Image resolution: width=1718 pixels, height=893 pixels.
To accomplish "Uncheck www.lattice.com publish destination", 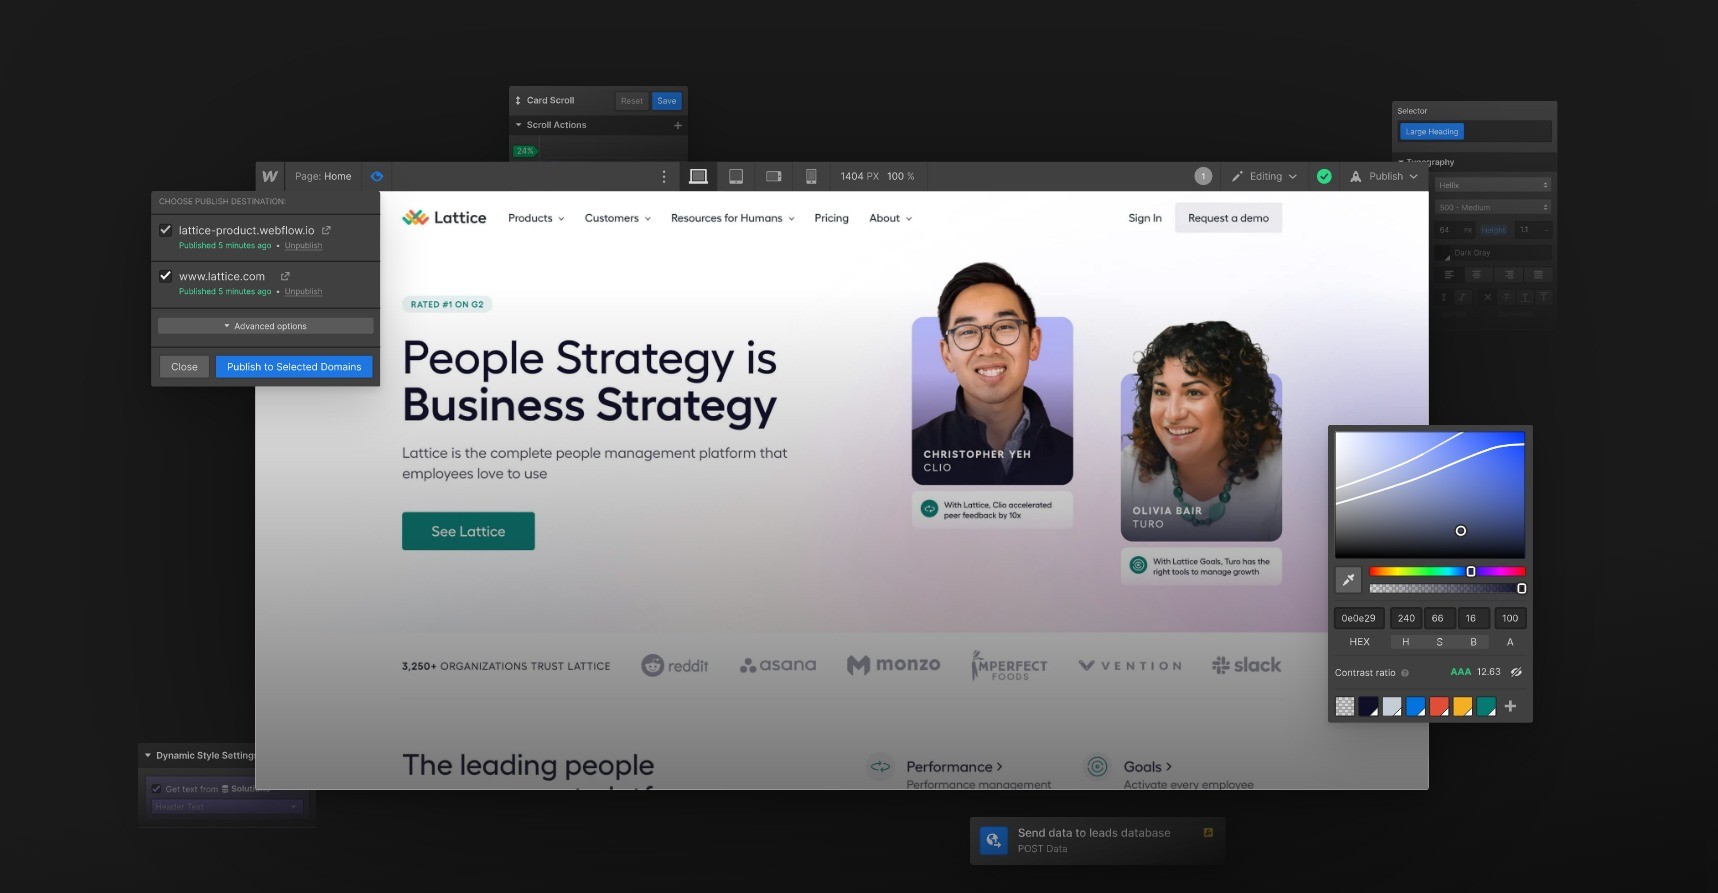I will pos(166,276).
